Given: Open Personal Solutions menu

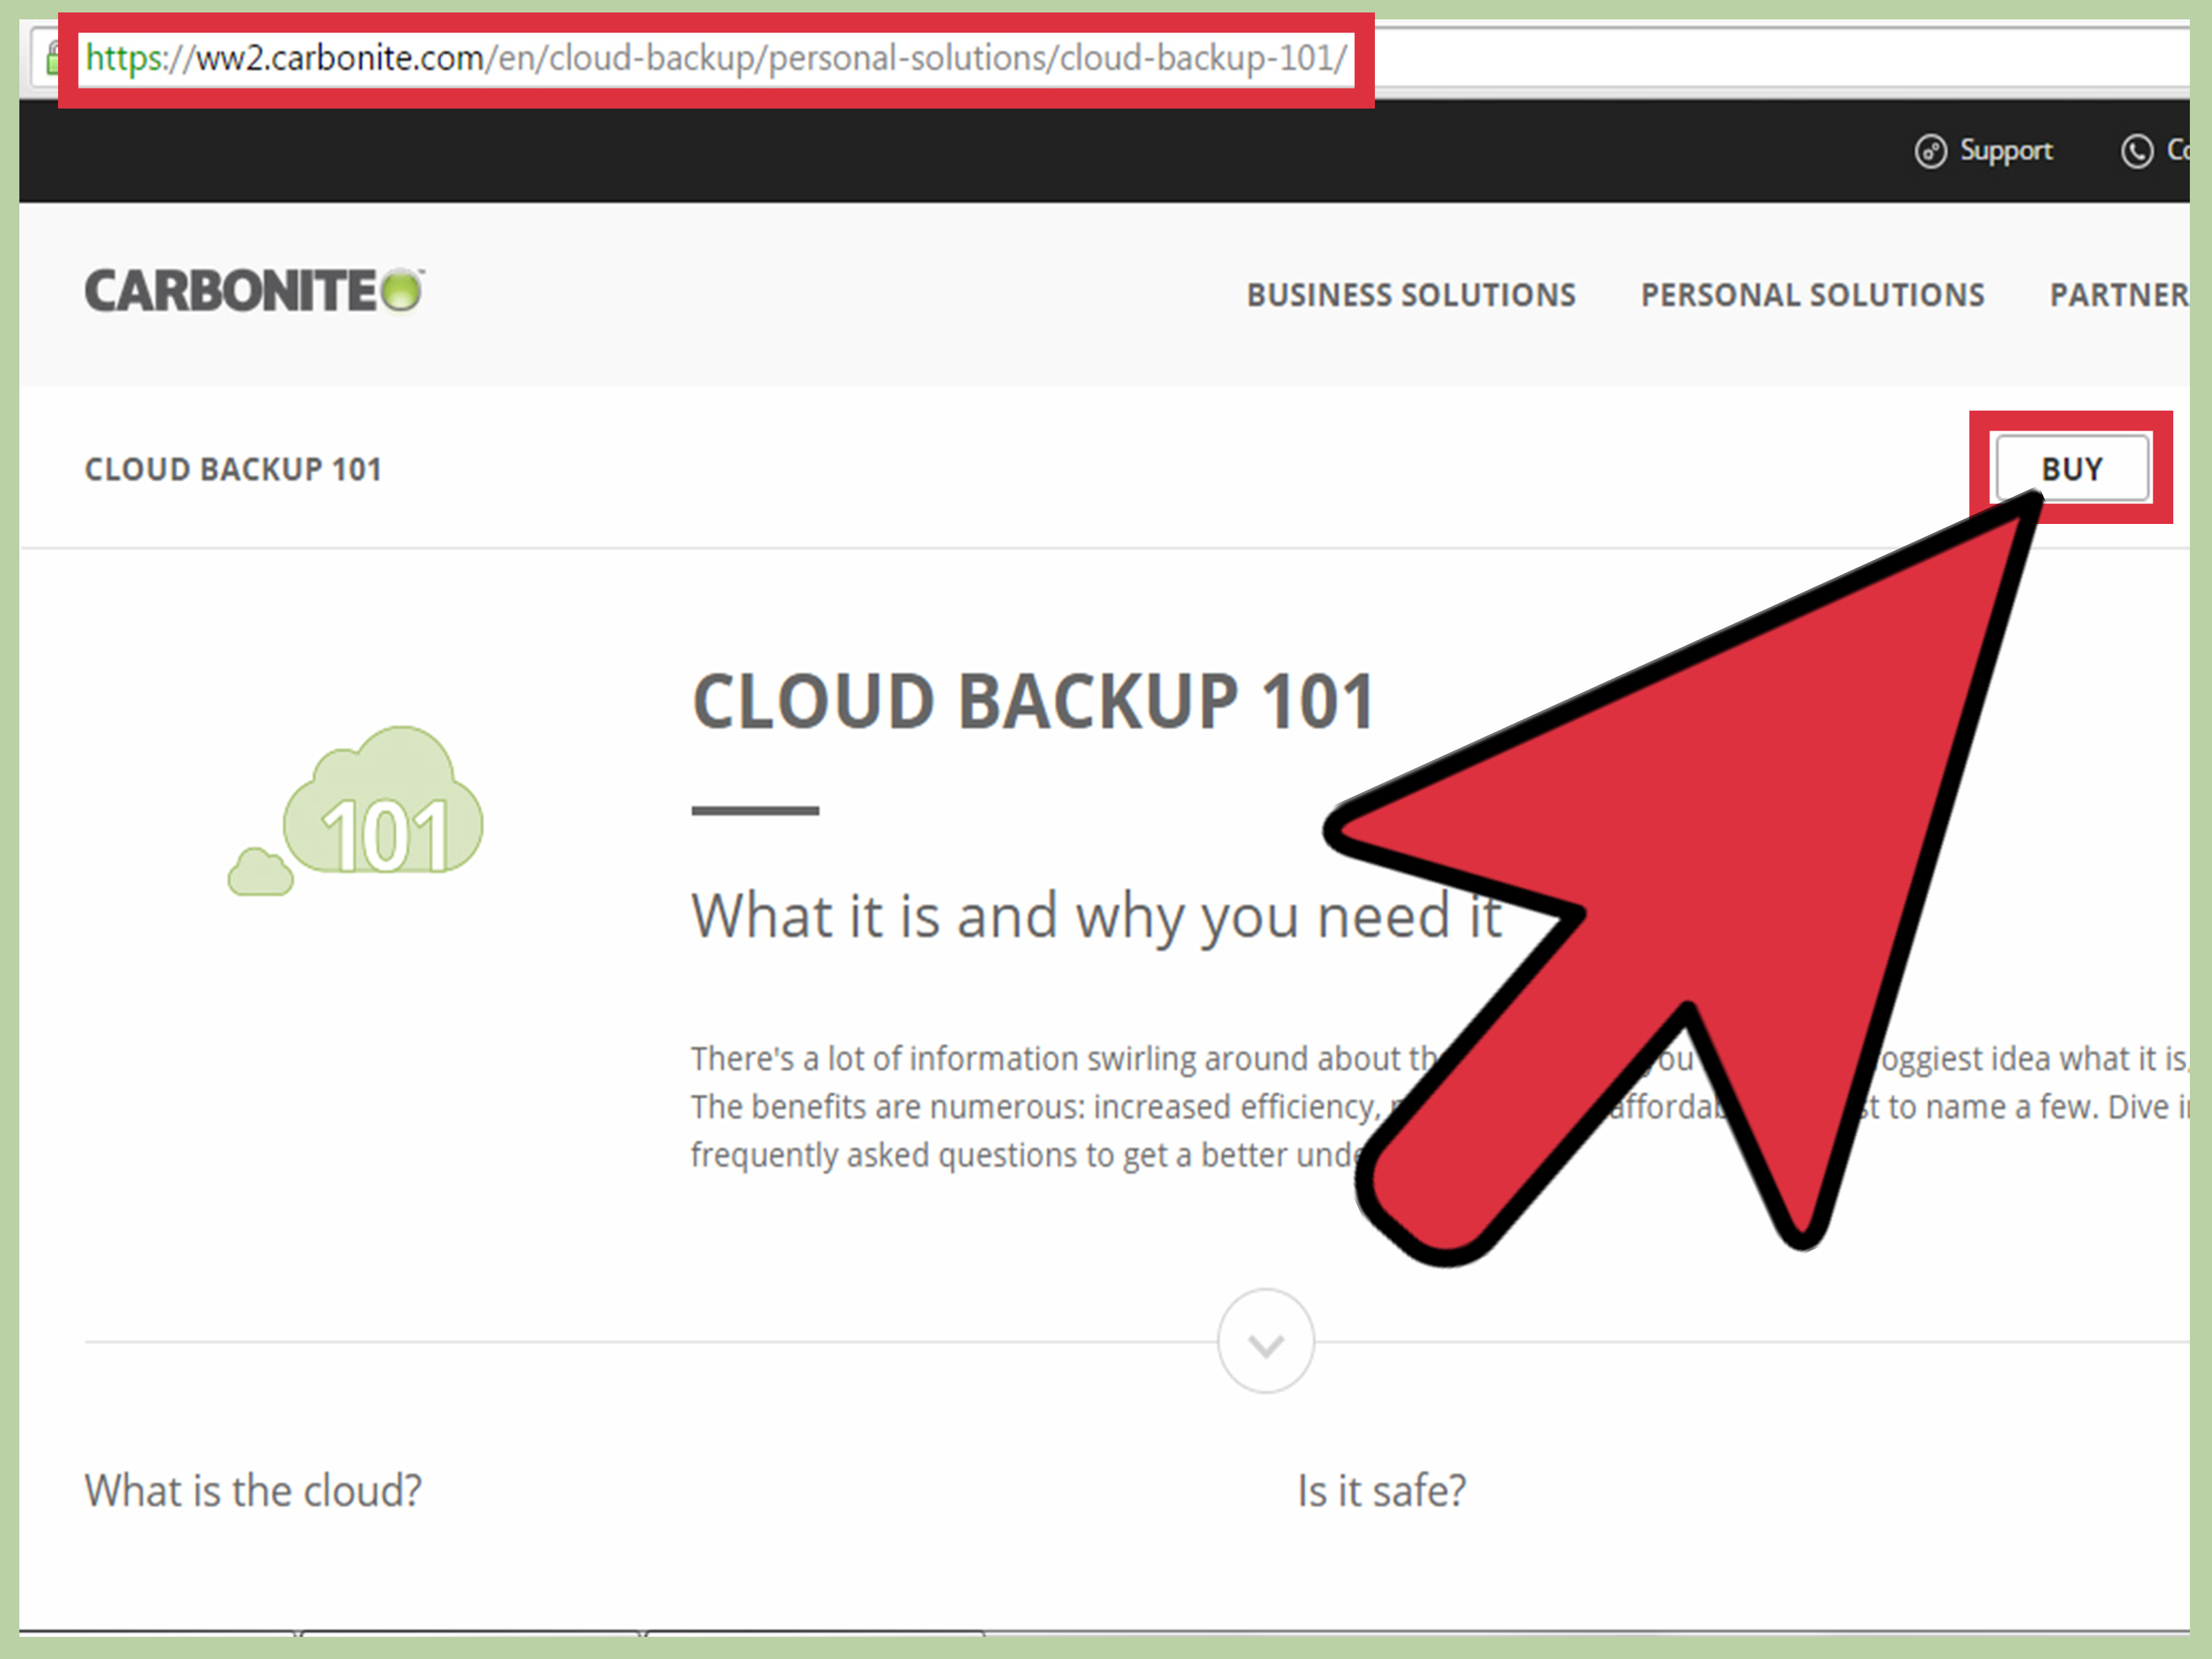Looking at the screenshot, I should coord(1812,295).
